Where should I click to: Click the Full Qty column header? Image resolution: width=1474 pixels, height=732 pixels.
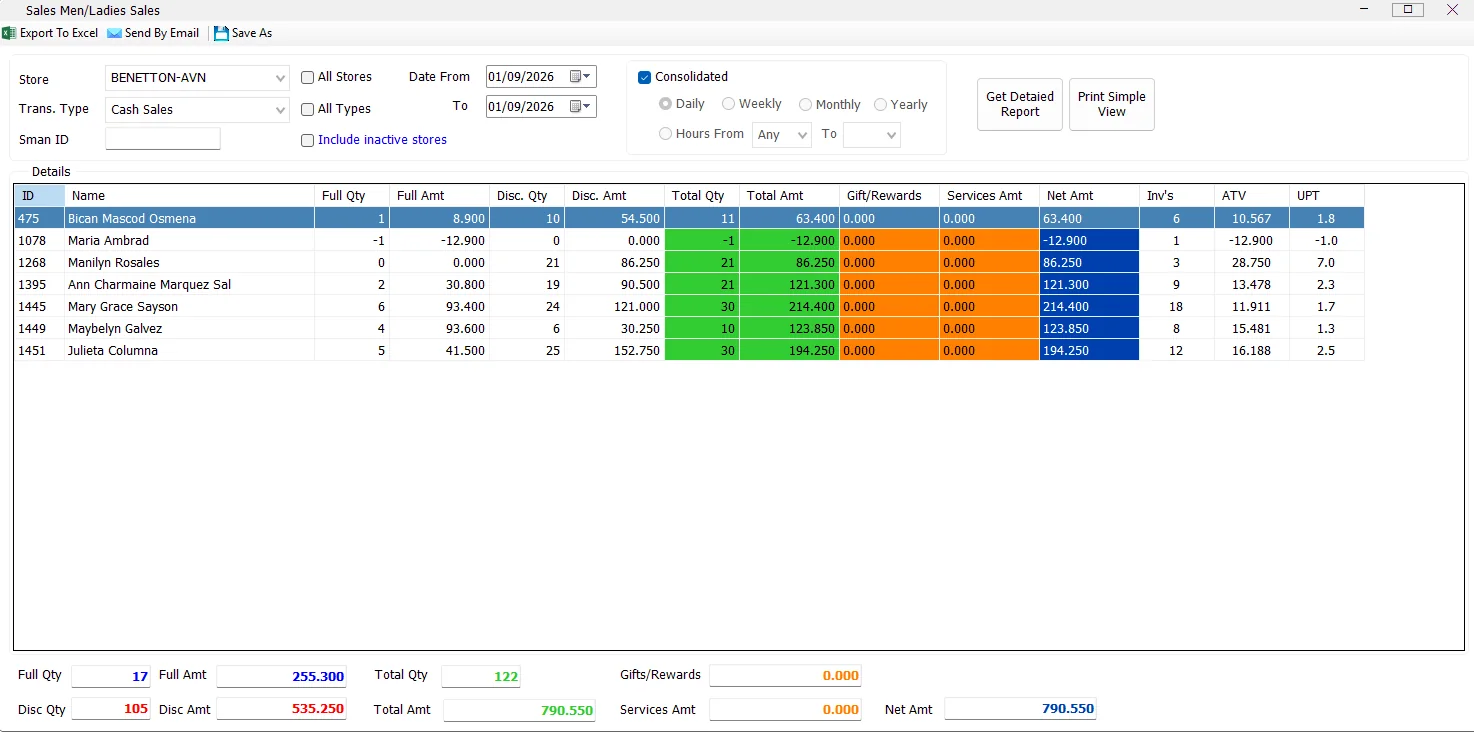pyautogui.click(x=352, y=196)
